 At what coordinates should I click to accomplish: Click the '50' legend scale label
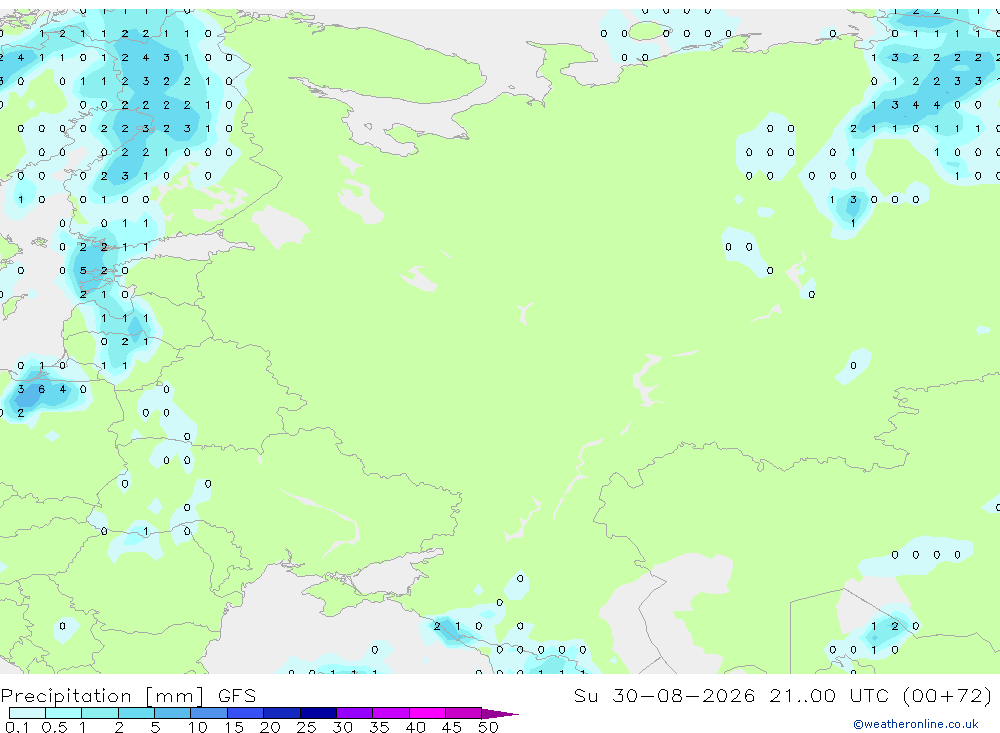pyautogui.click(x=488, y=727)
